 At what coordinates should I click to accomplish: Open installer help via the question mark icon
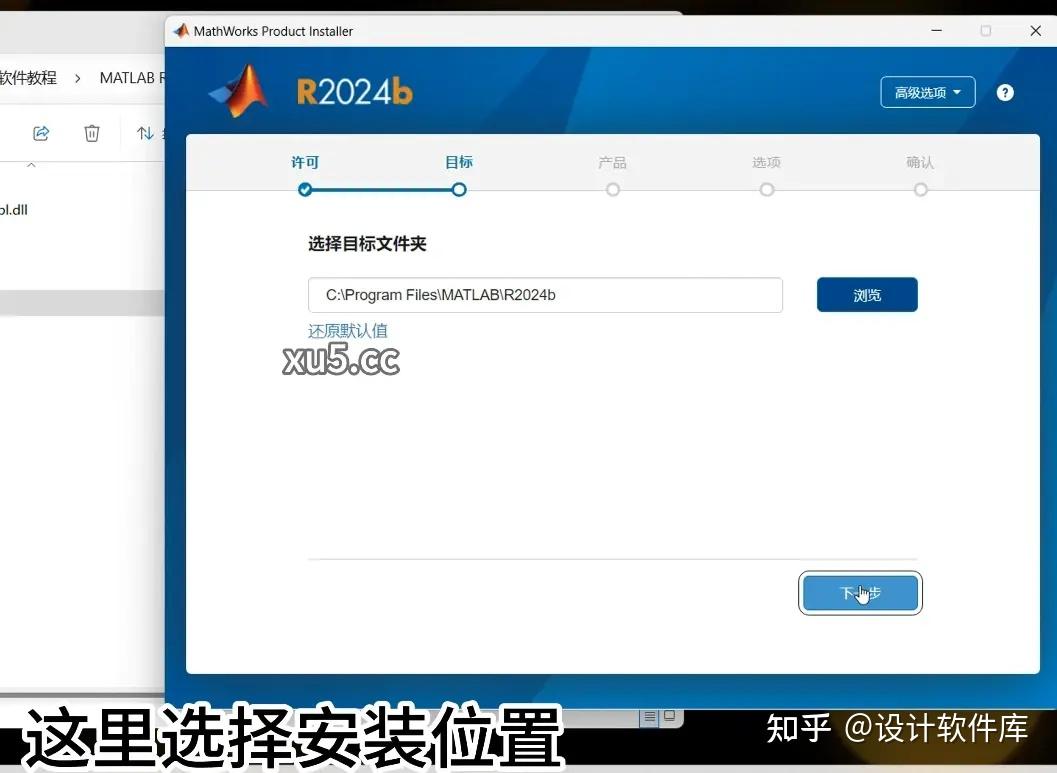[1004, 92]
